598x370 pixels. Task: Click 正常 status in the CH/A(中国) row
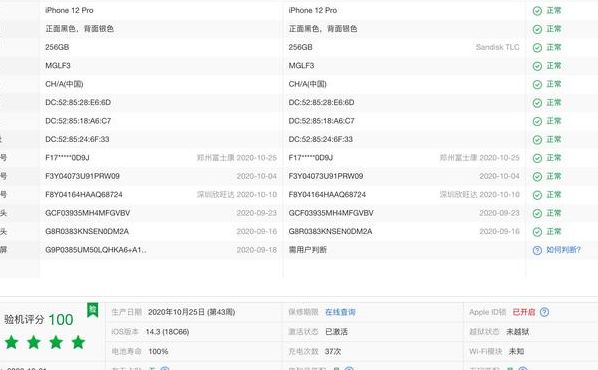tap(554, 84)
